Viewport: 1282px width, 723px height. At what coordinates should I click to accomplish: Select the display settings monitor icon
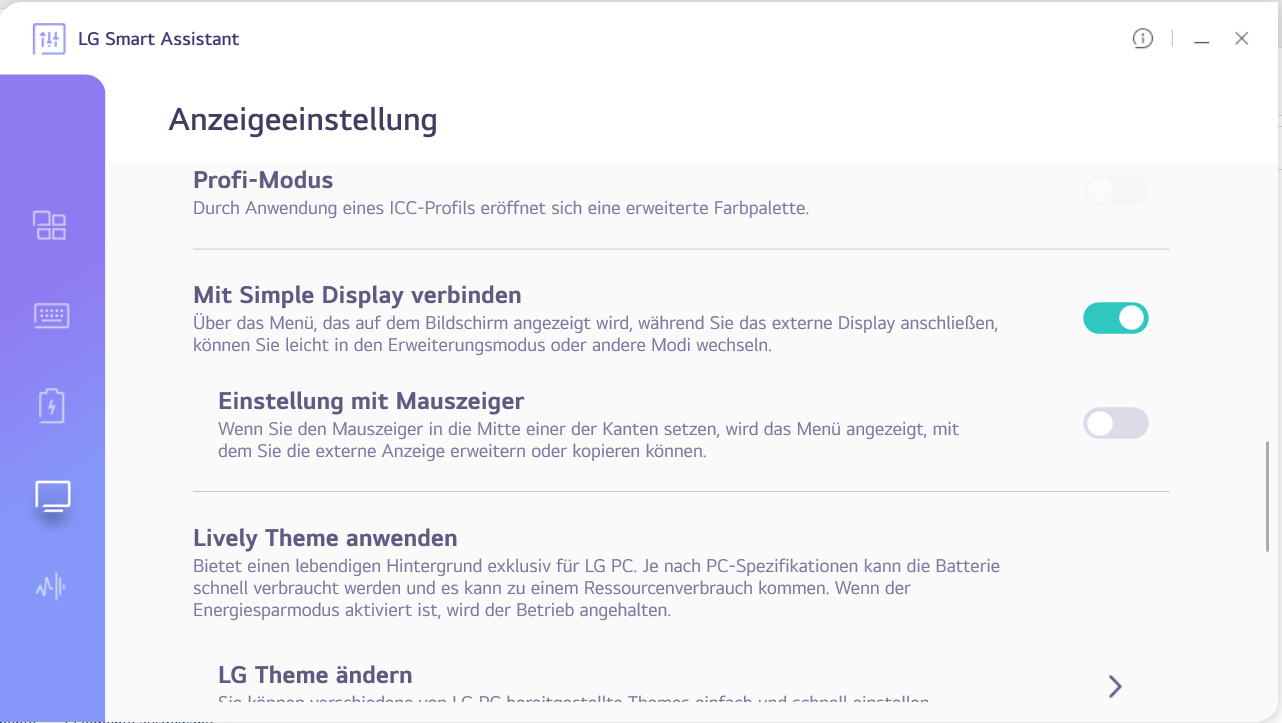52,496
